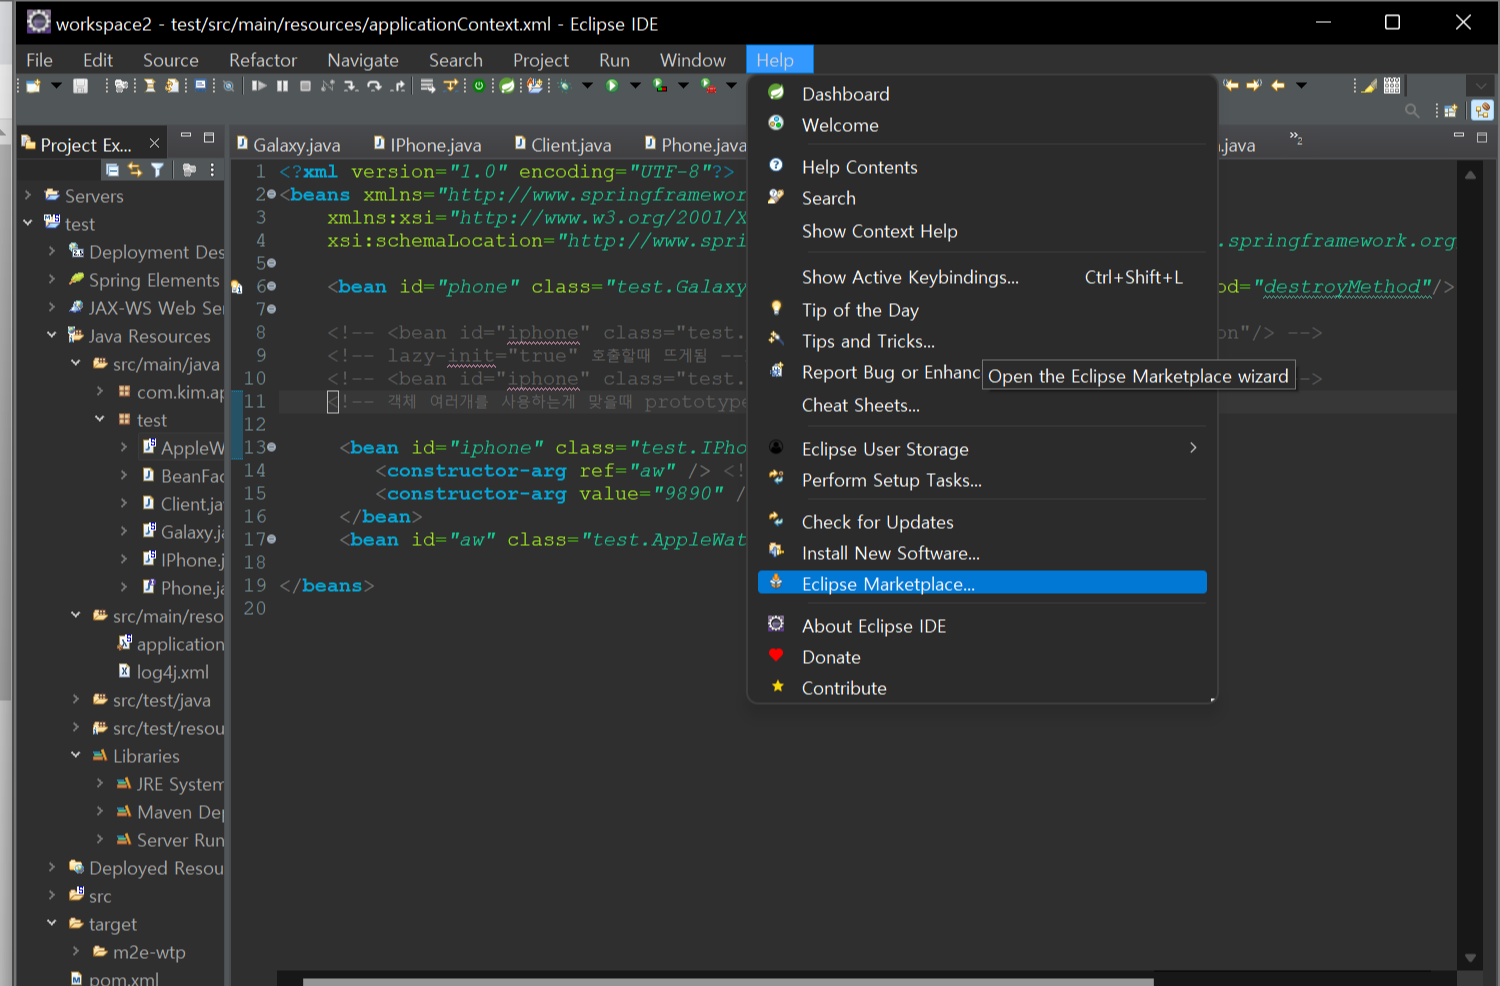Collapse the target folder
Image resolution: width=1500 pixels, height=986 pixels.
point(52,923)
